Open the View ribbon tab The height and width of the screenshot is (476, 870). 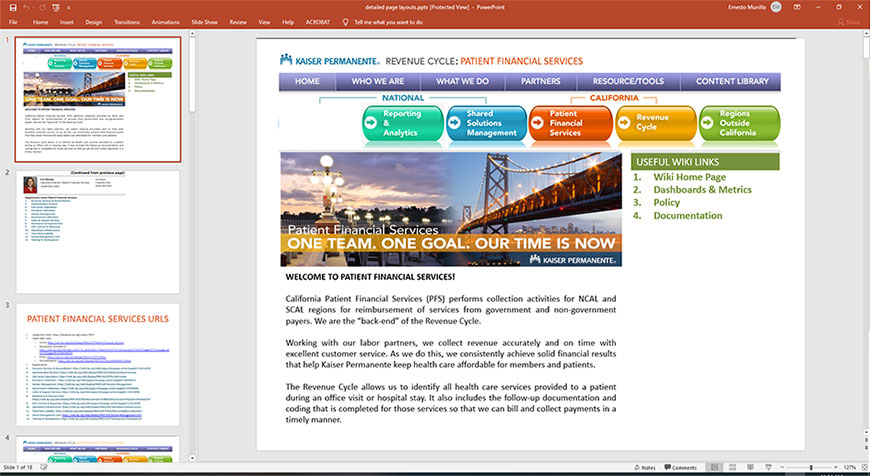coord(264,22)
